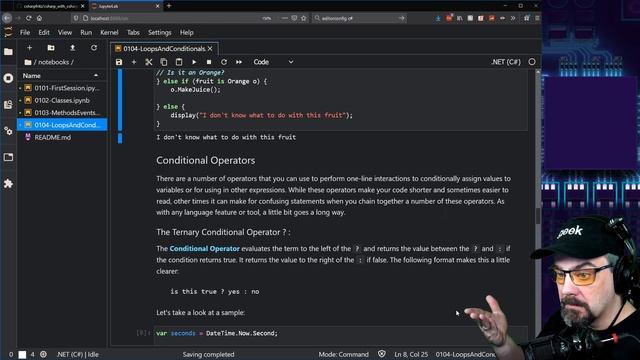Open the File menu
Viewport: 640px width, 360px height.
coord(25,32)
